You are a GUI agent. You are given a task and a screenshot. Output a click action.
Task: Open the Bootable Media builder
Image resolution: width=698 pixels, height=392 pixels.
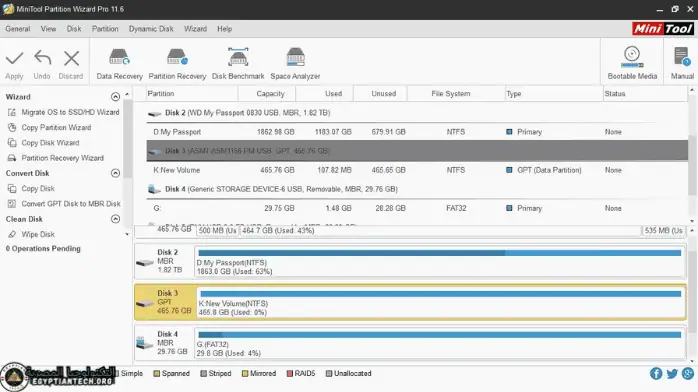(632, 64)
